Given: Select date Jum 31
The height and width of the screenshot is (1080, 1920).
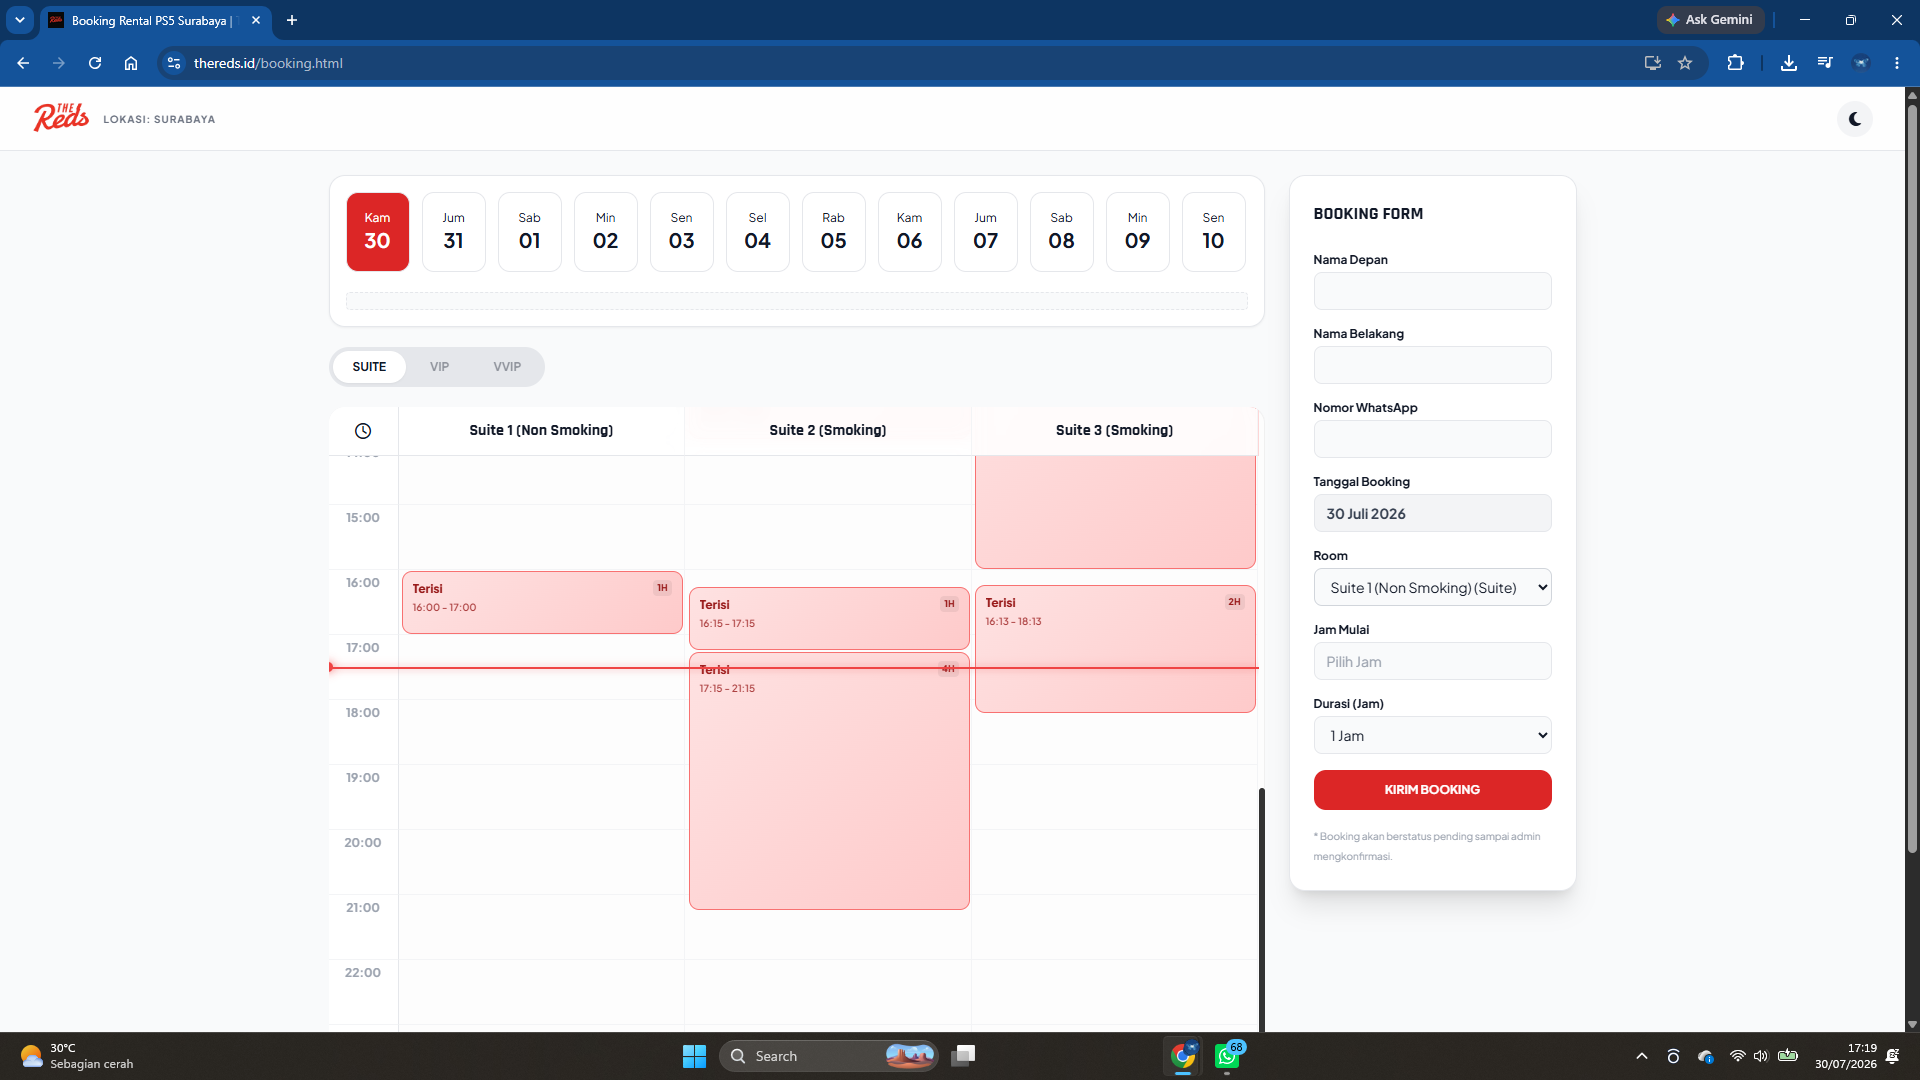Looking at the screenshot, I should tap(454, 232).
